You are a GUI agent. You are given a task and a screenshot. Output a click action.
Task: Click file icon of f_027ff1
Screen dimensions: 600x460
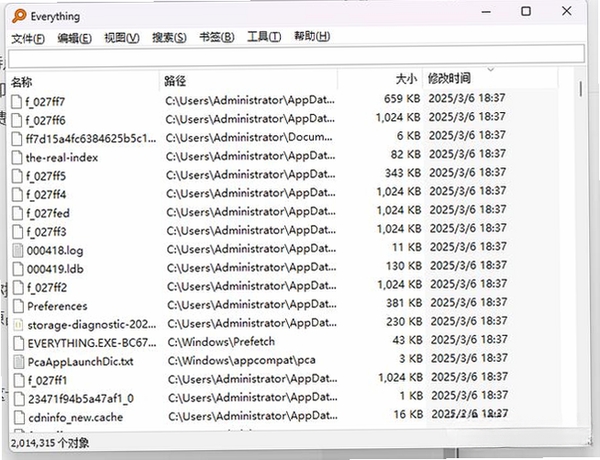(x=19, y=380)
